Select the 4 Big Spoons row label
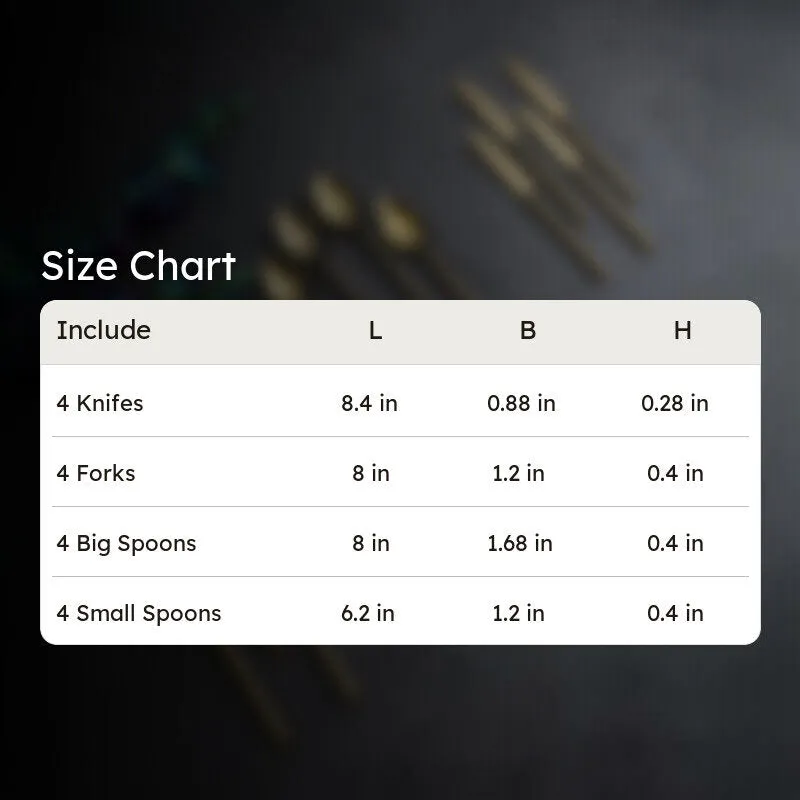 126,544
